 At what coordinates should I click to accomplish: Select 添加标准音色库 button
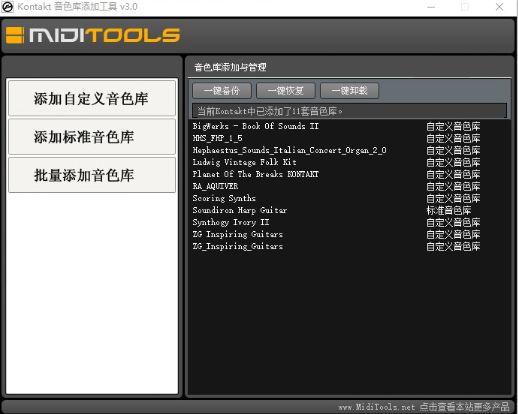[x=92, y=137]
